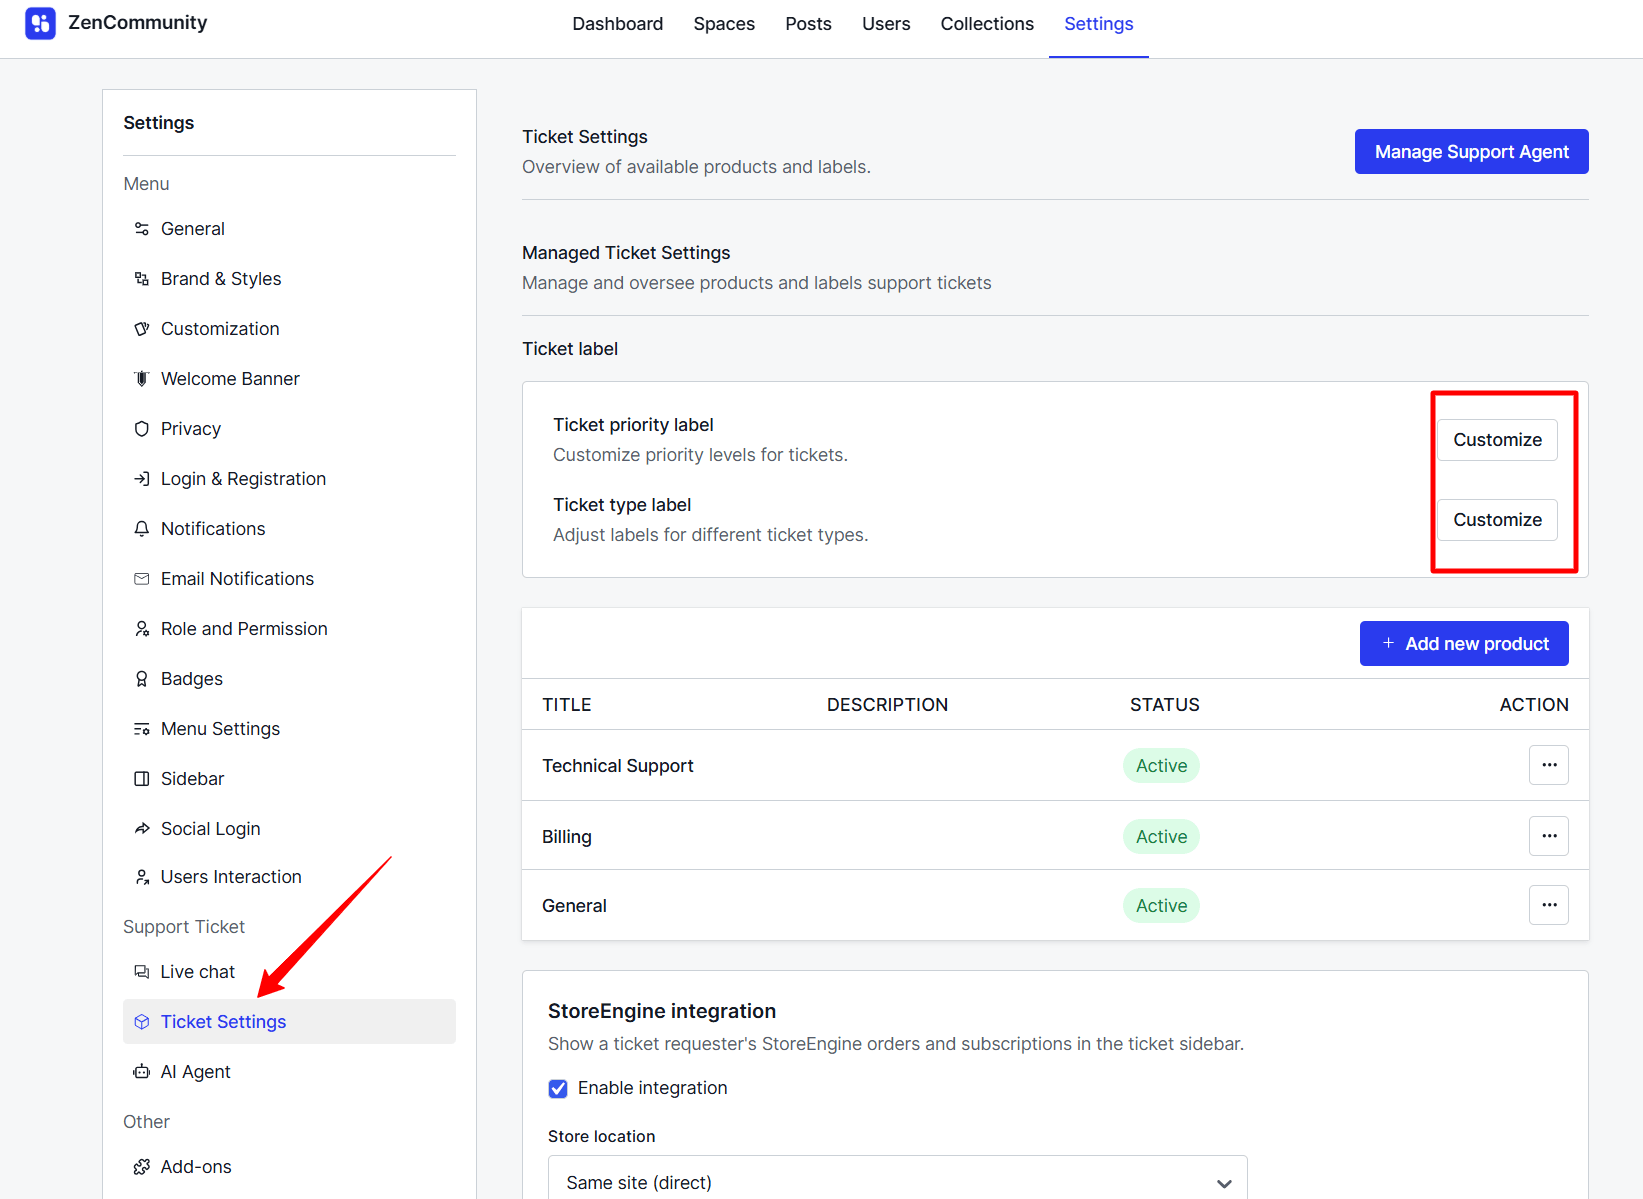Click the Badges ribbon icon
The height and width of the screenshot is (1199, 1643).
coord(142,679)
